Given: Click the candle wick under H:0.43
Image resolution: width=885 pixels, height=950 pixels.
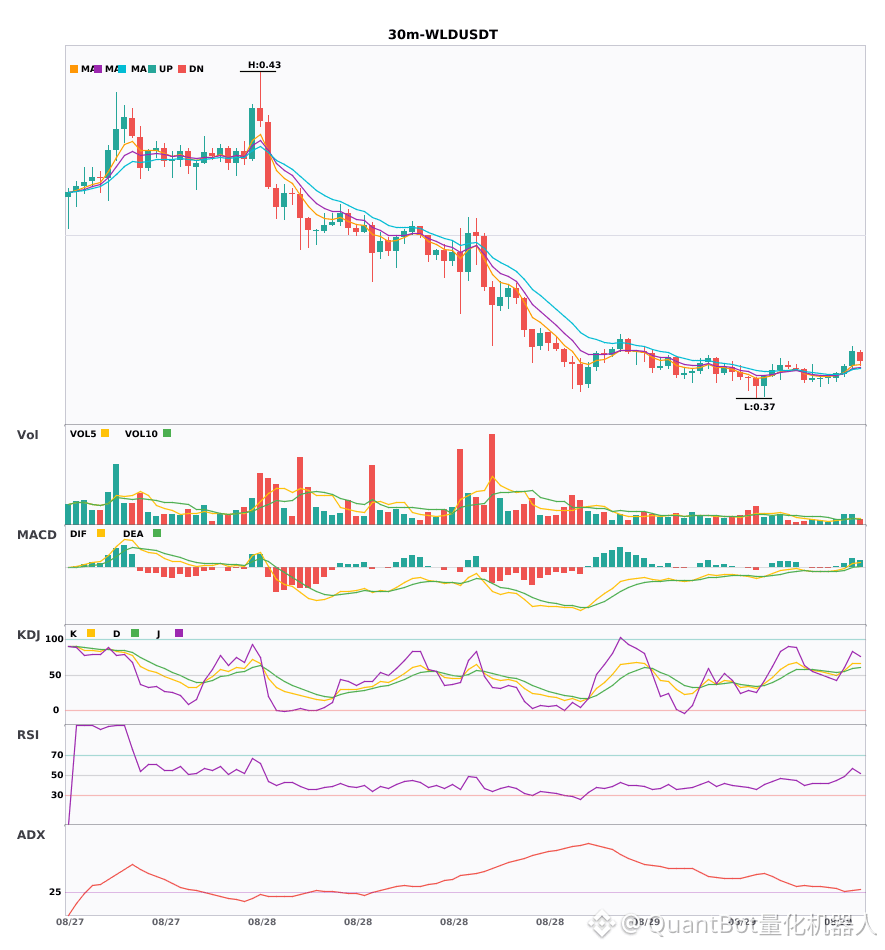Looking at the screenshot, I should [x=260, y=90].
